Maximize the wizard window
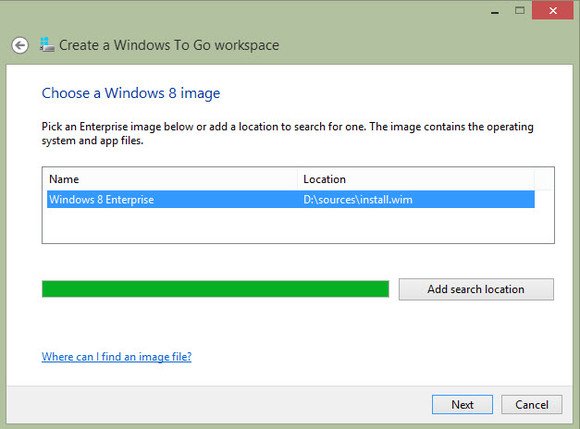The image size is (580, 429). point(520,10)
